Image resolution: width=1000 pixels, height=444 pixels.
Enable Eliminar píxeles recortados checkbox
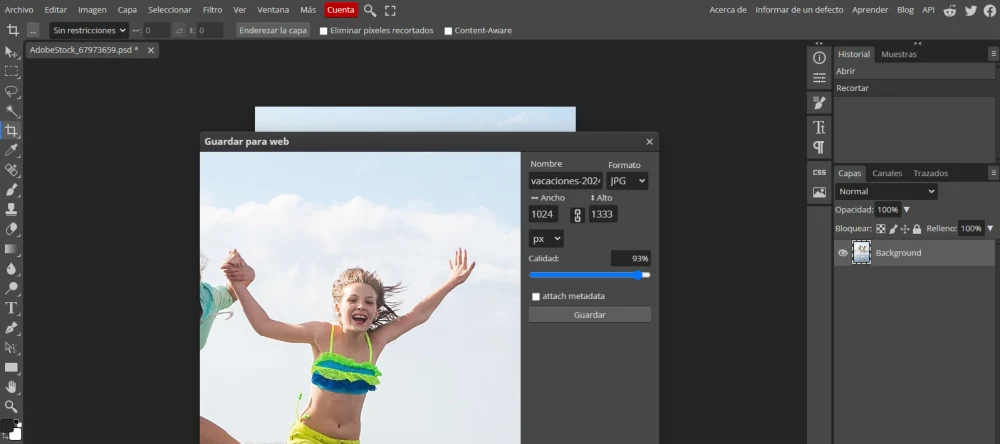pos(323,31)
